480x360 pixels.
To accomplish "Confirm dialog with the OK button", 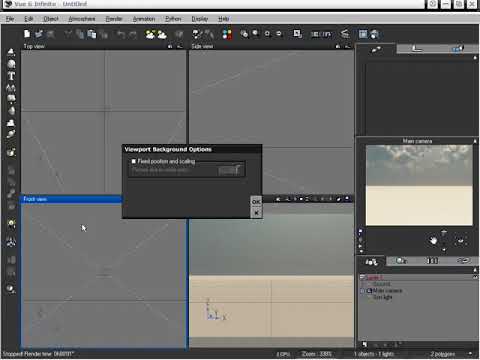I will (256, 202).
